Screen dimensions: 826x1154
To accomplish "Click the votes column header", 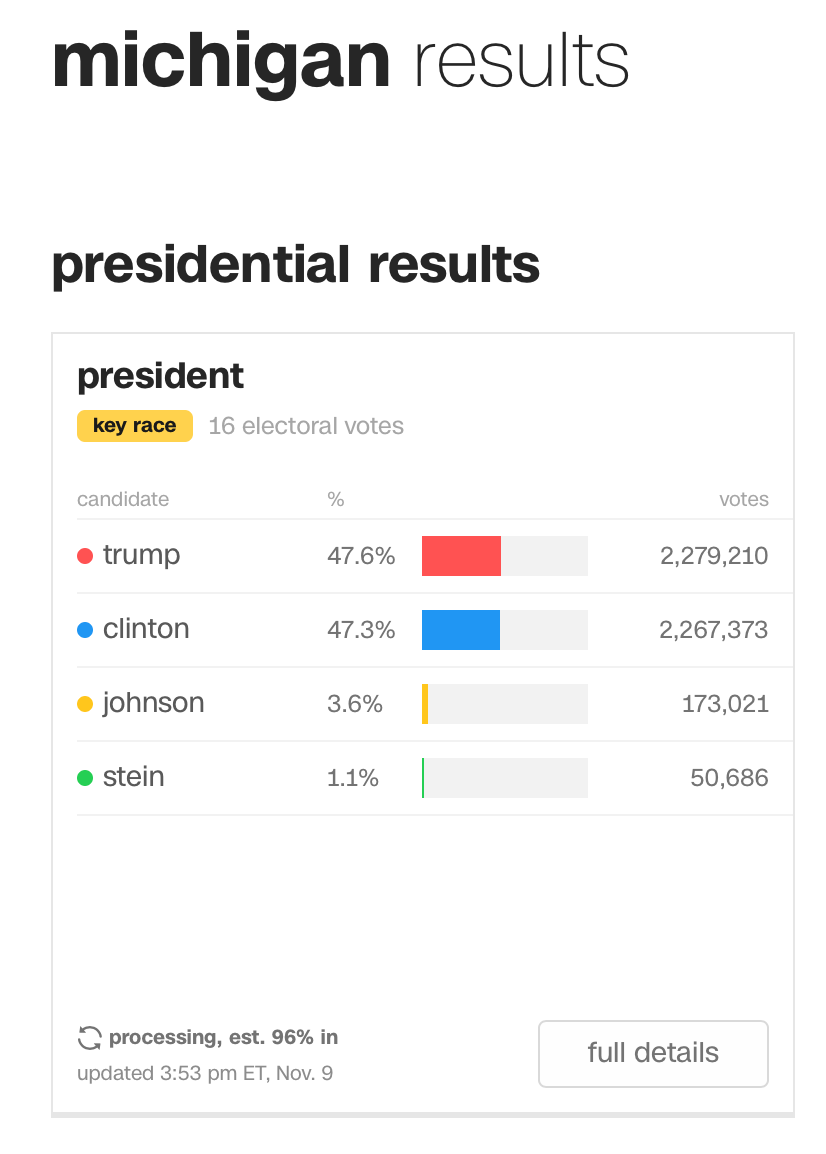I will (x=744, y=499).
